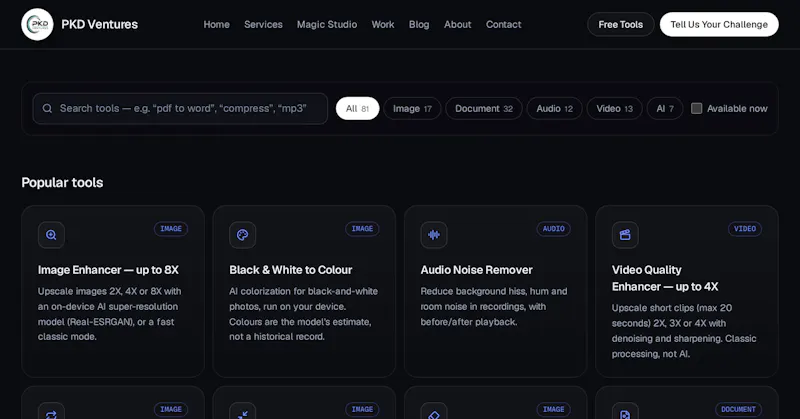The height and width of the screenshot is (419, 800).
Task: Click the Free Tools button
Action: pyautogui.click(x=620, y=24)
